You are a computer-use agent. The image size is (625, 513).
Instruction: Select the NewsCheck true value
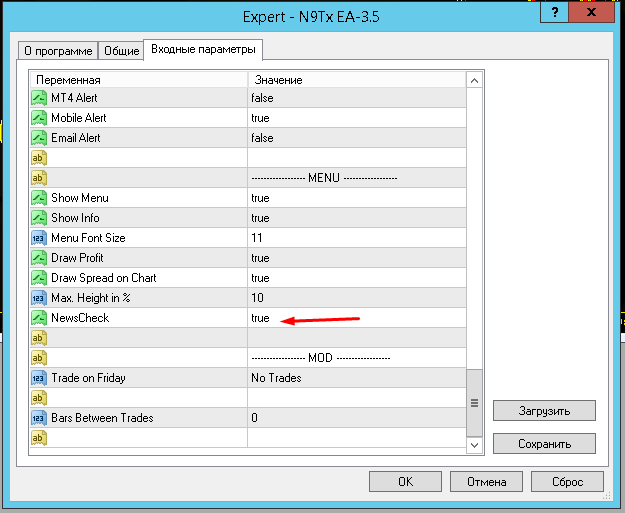(260, 318)
